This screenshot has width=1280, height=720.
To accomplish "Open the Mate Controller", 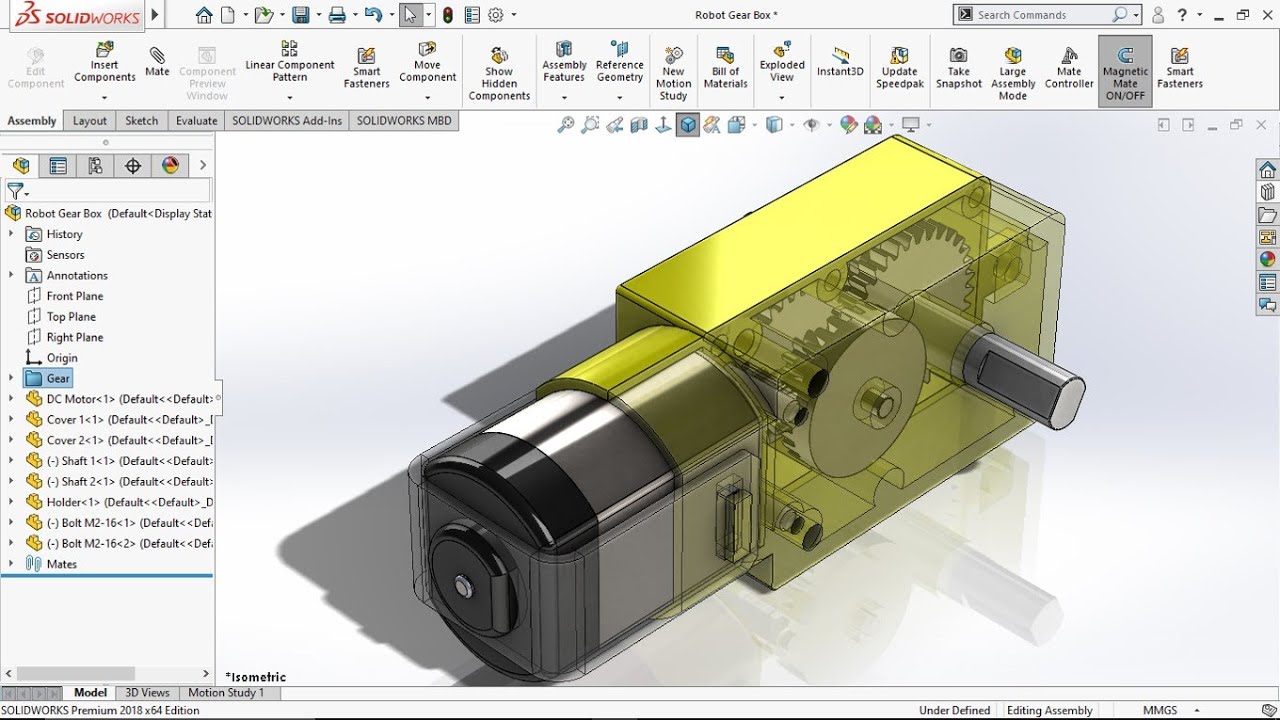I will [1069, 68].
